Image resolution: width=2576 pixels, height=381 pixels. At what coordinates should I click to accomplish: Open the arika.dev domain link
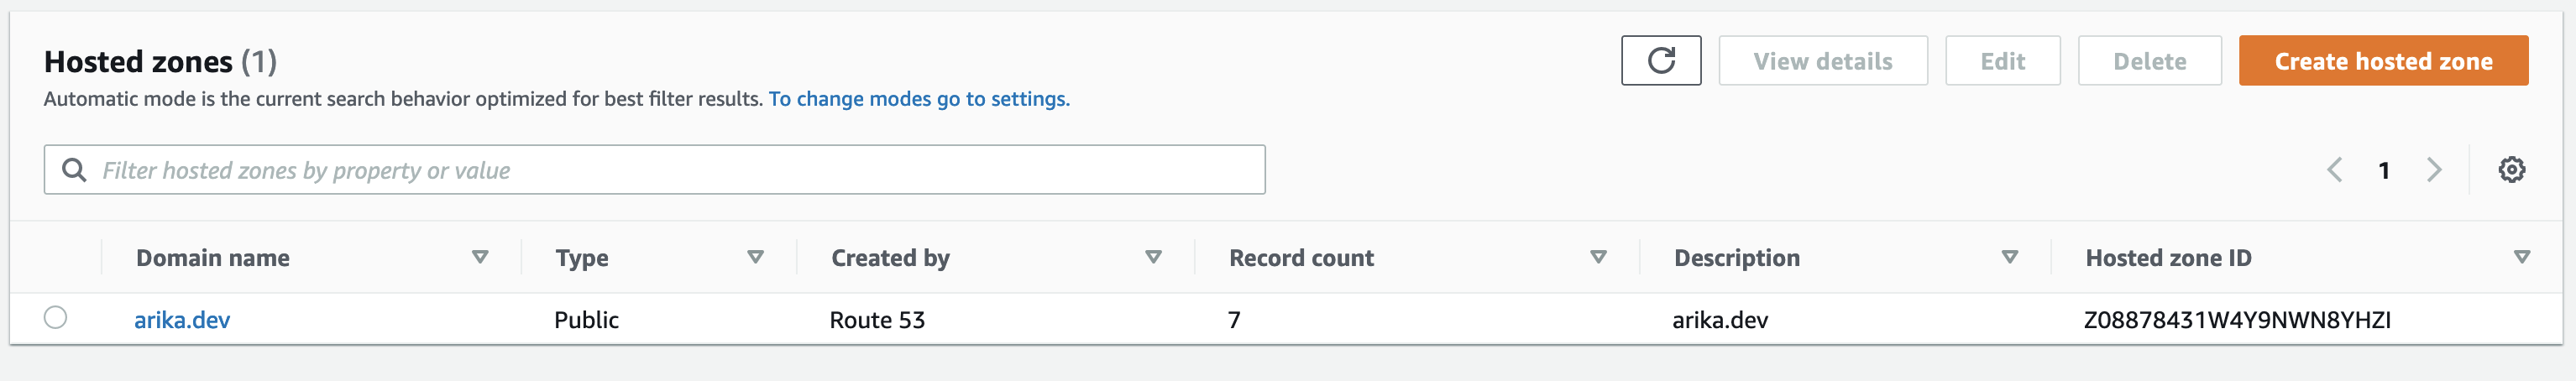tap(182, 320)
